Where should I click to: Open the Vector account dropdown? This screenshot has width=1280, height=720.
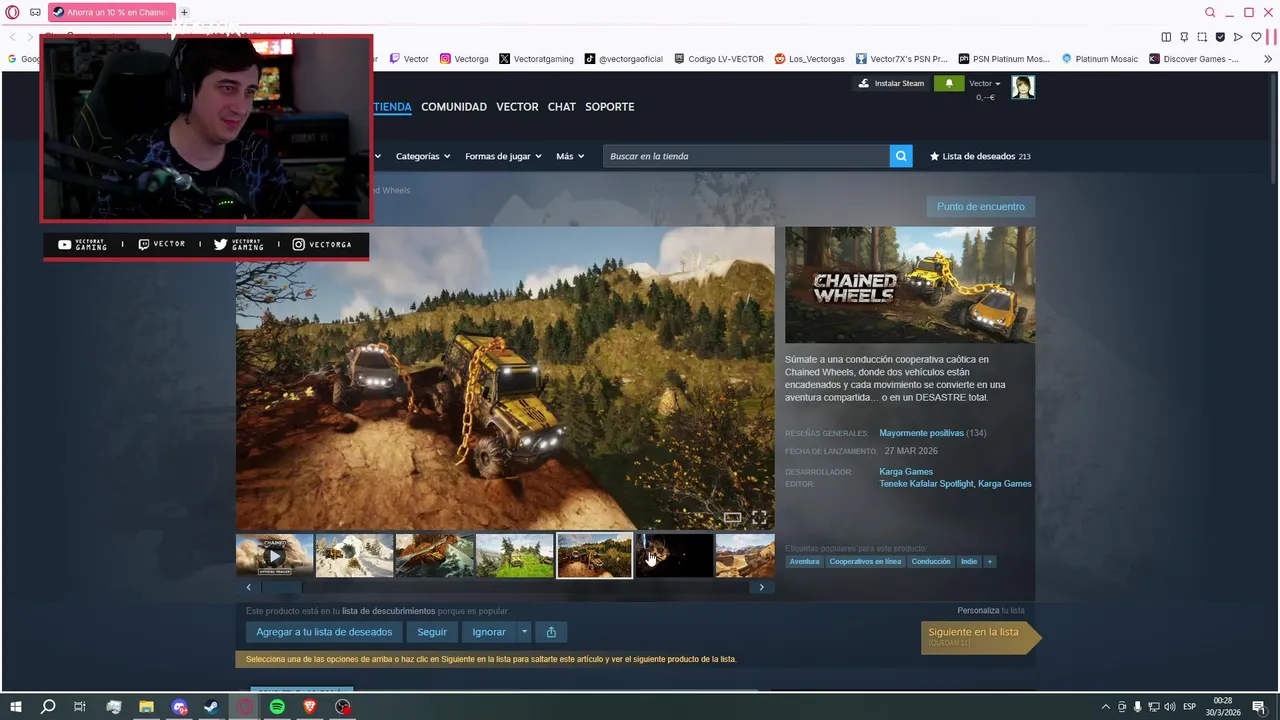984,83
